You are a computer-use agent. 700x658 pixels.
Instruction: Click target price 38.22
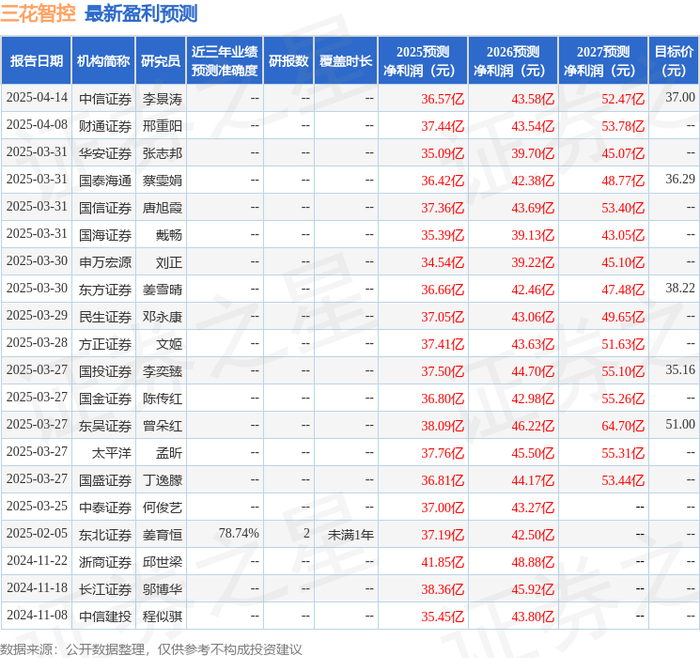tap(680, 288)
